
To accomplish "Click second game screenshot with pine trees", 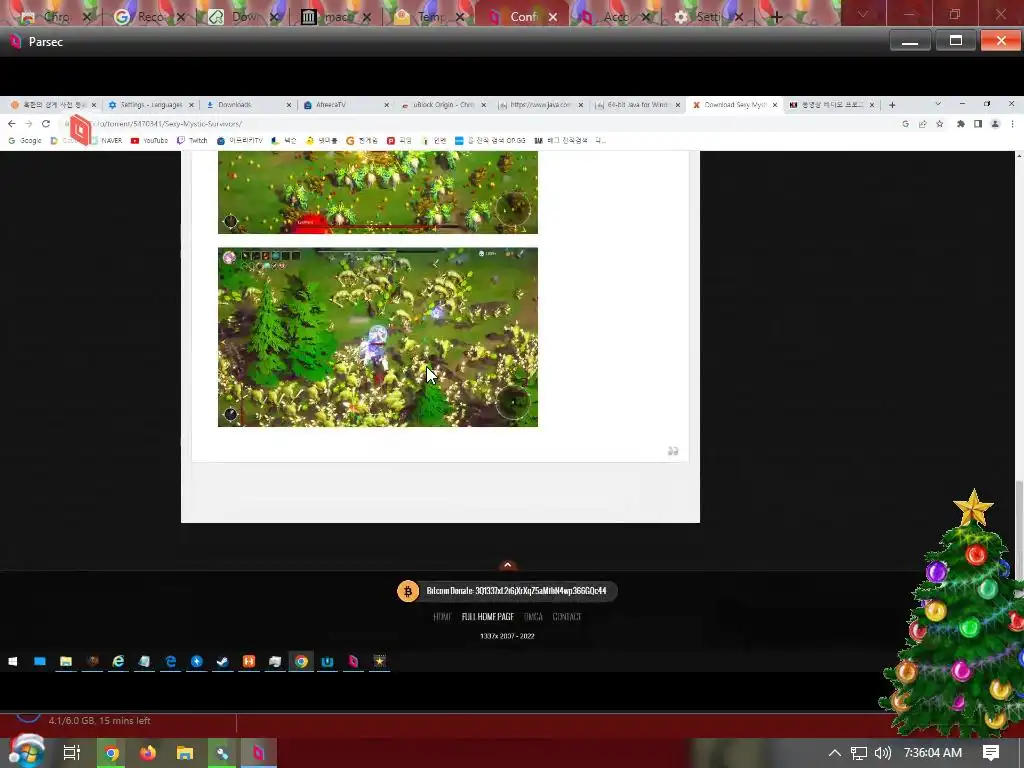I will [x=377, y=337].
